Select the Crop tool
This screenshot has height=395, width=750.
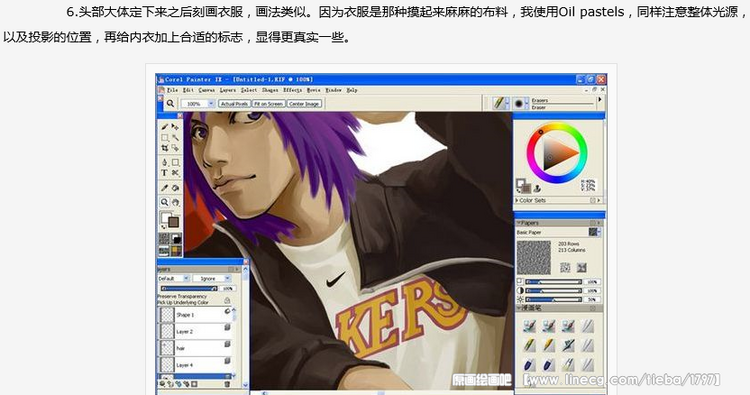tap(165, 148)
